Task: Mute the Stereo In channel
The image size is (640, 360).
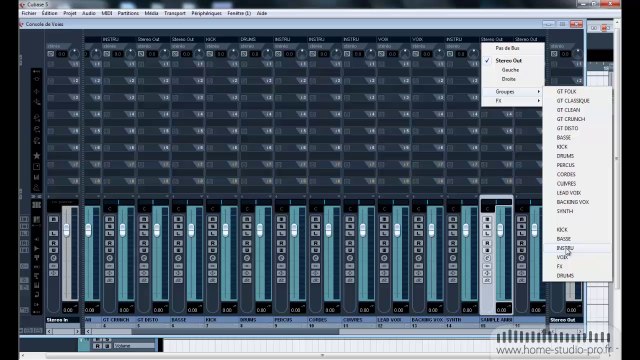Action: 53,219
